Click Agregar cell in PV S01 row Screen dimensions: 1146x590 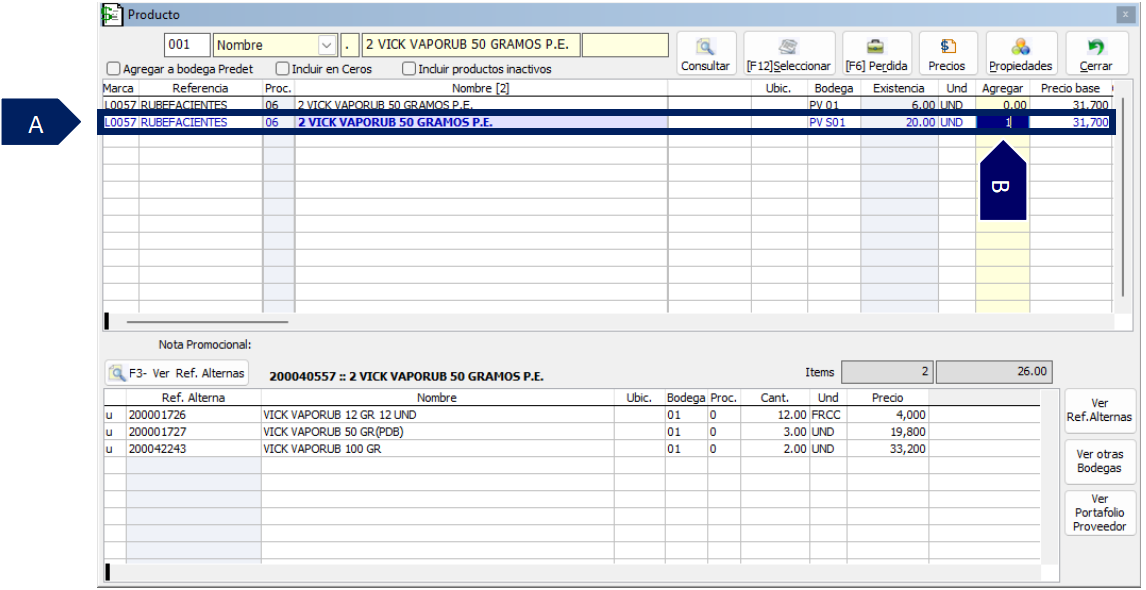coord(1002,123)
